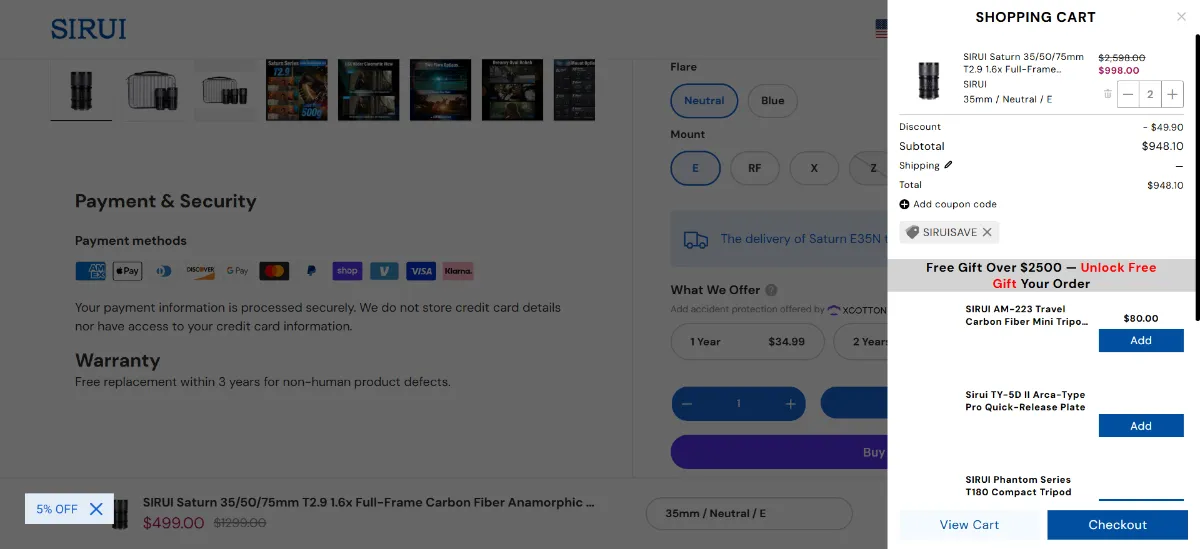This screenshot has width=1200, height=549.
Task: Open the View Cart page
Action: 969,525
